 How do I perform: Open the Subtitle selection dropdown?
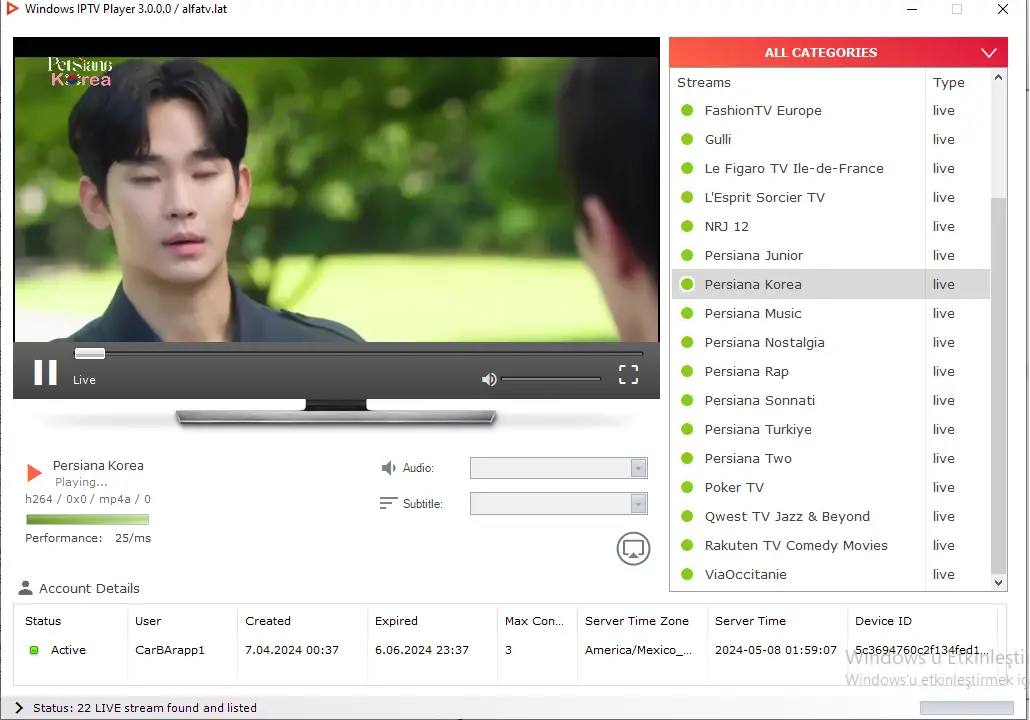point(558,504)
